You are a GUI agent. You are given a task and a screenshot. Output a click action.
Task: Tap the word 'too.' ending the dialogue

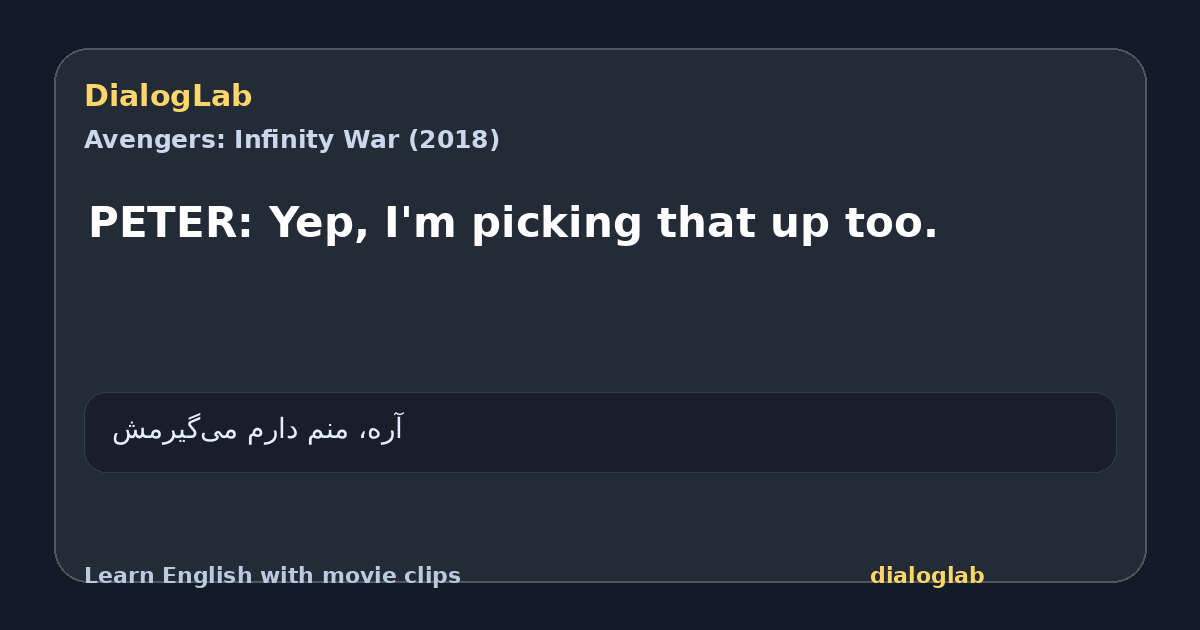click(891, 223)
